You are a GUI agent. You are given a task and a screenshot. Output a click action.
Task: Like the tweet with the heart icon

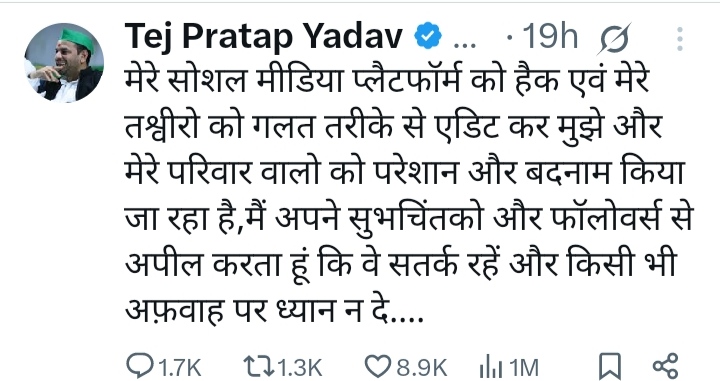pos(379,367)
